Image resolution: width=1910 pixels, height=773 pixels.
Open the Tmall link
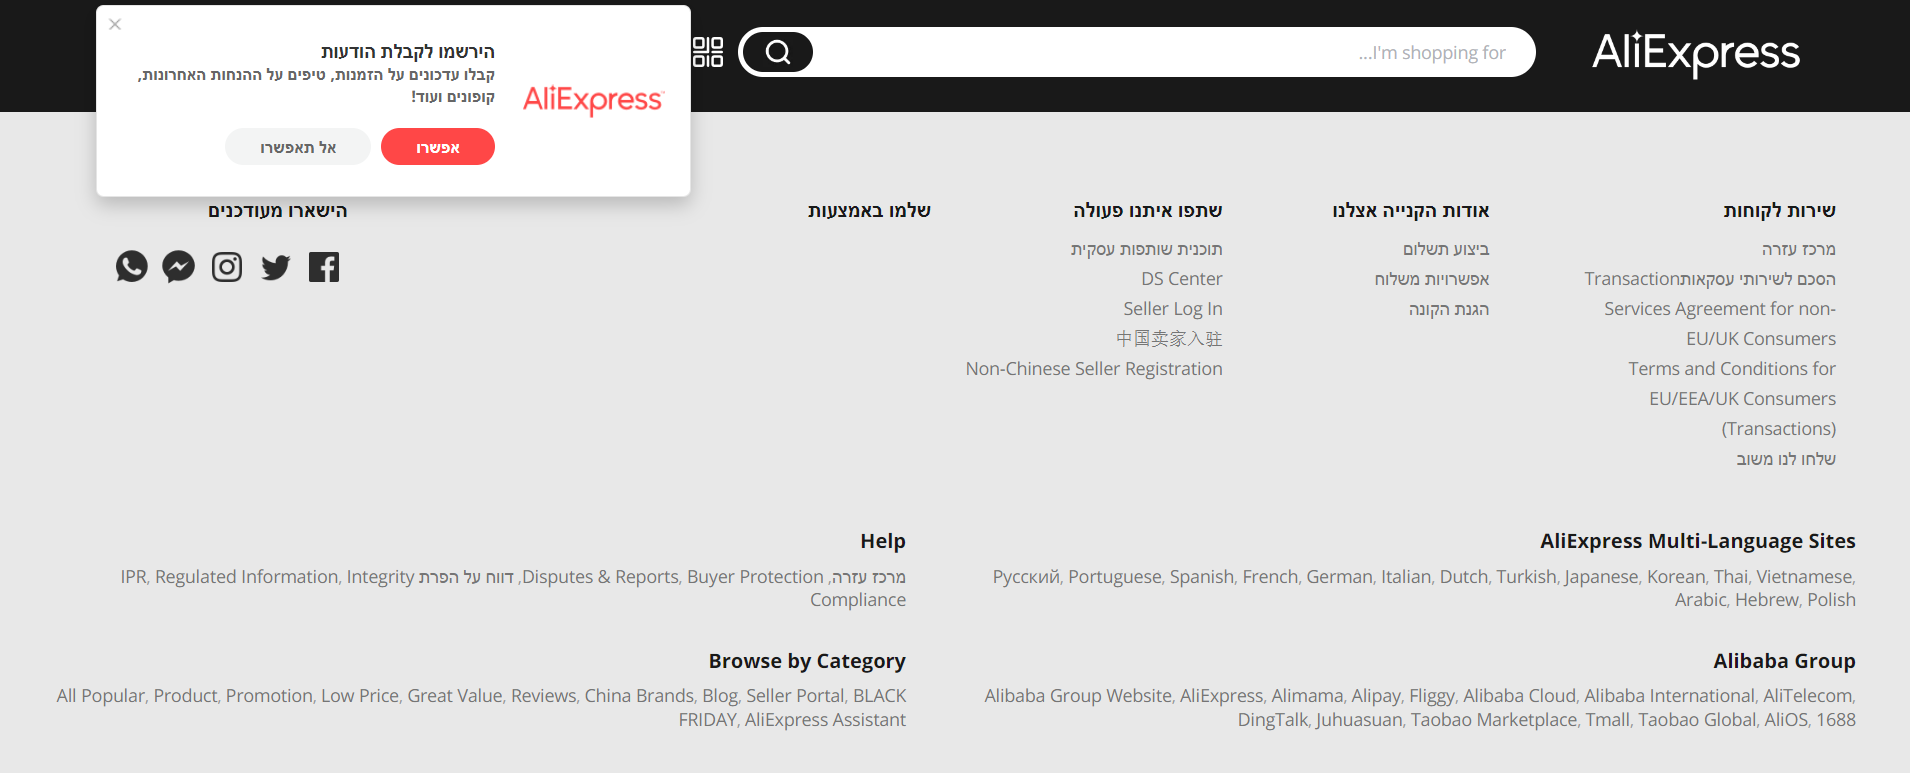(x=1607, y=720)
